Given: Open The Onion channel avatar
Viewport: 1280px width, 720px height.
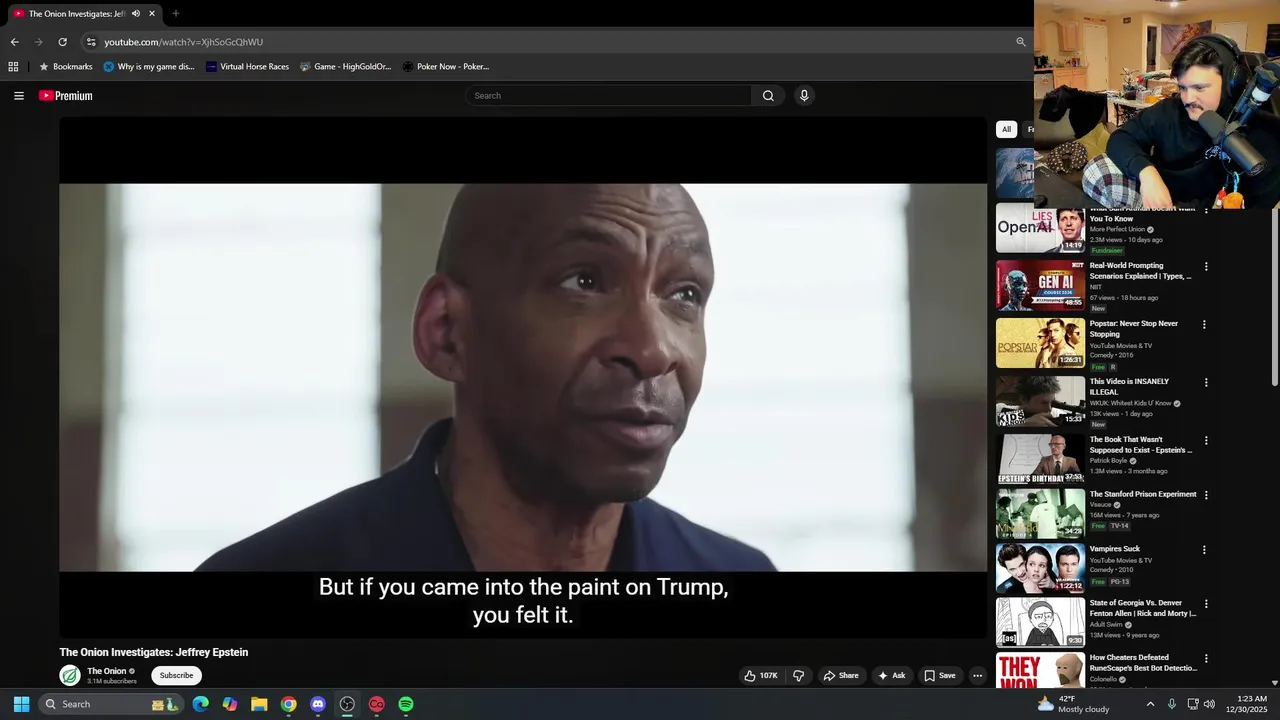Looking at the screenshot, I should coord(70,676).
